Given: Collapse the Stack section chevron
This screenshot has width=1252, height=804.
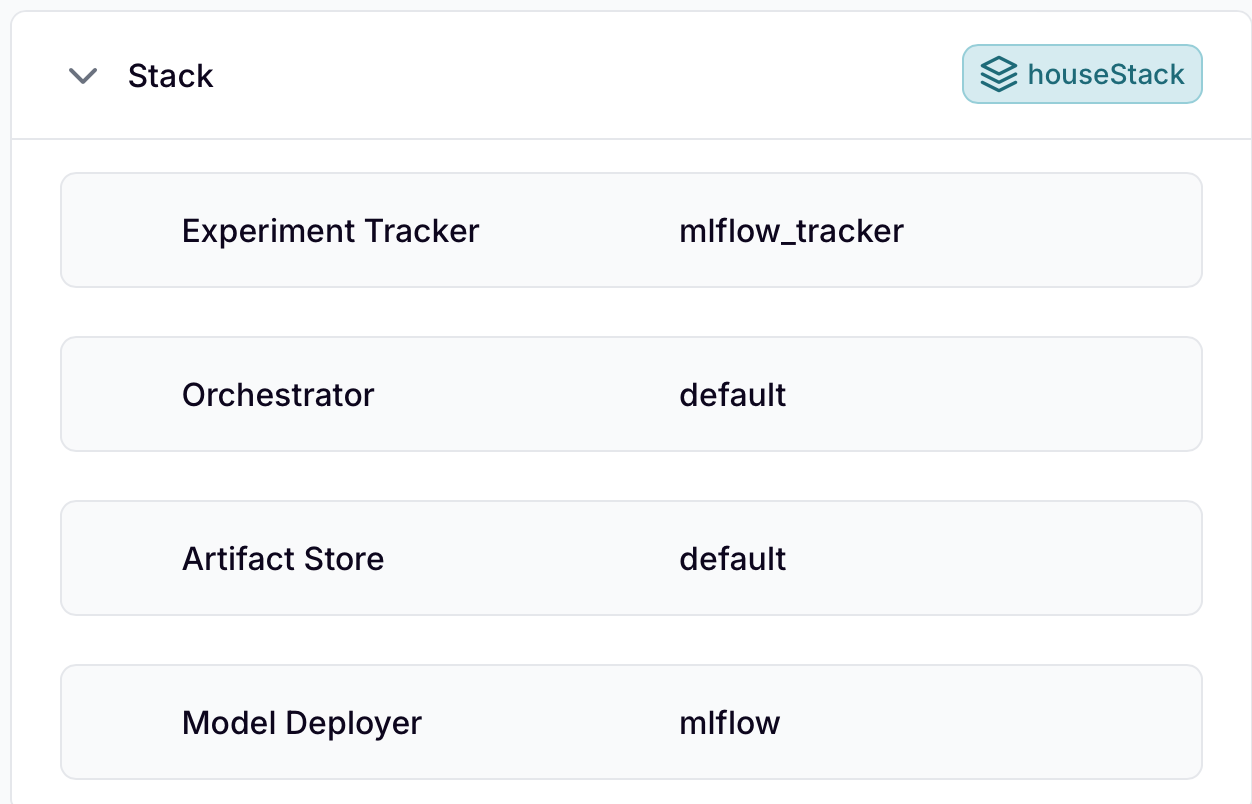Looking at the screenshot, I should [x=82, y=76].
